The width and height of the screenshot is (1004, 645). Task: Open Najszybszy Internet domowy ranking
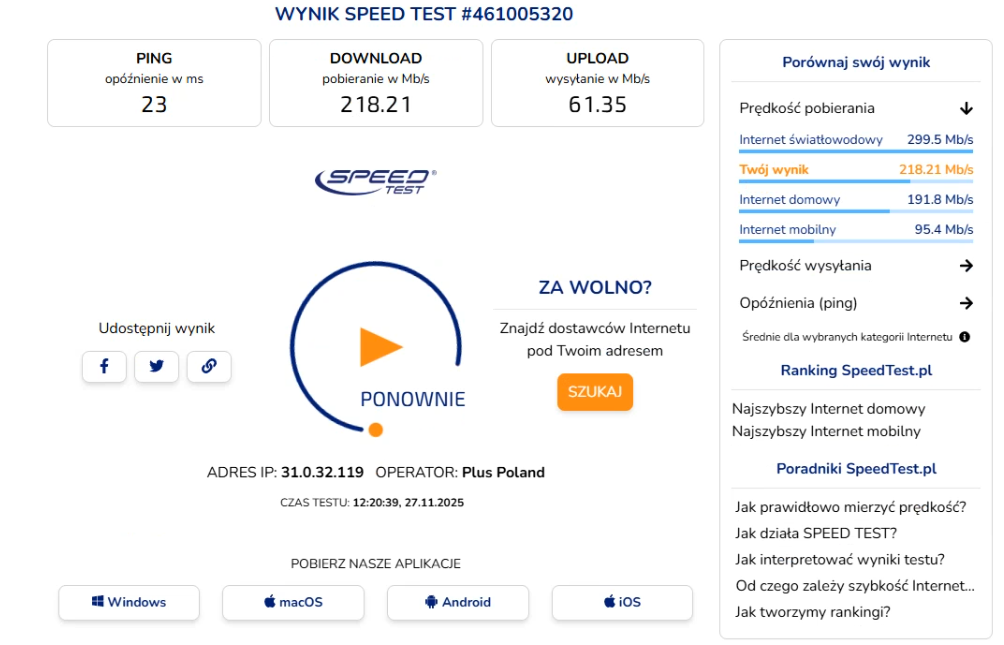click(x=829, y=409)
